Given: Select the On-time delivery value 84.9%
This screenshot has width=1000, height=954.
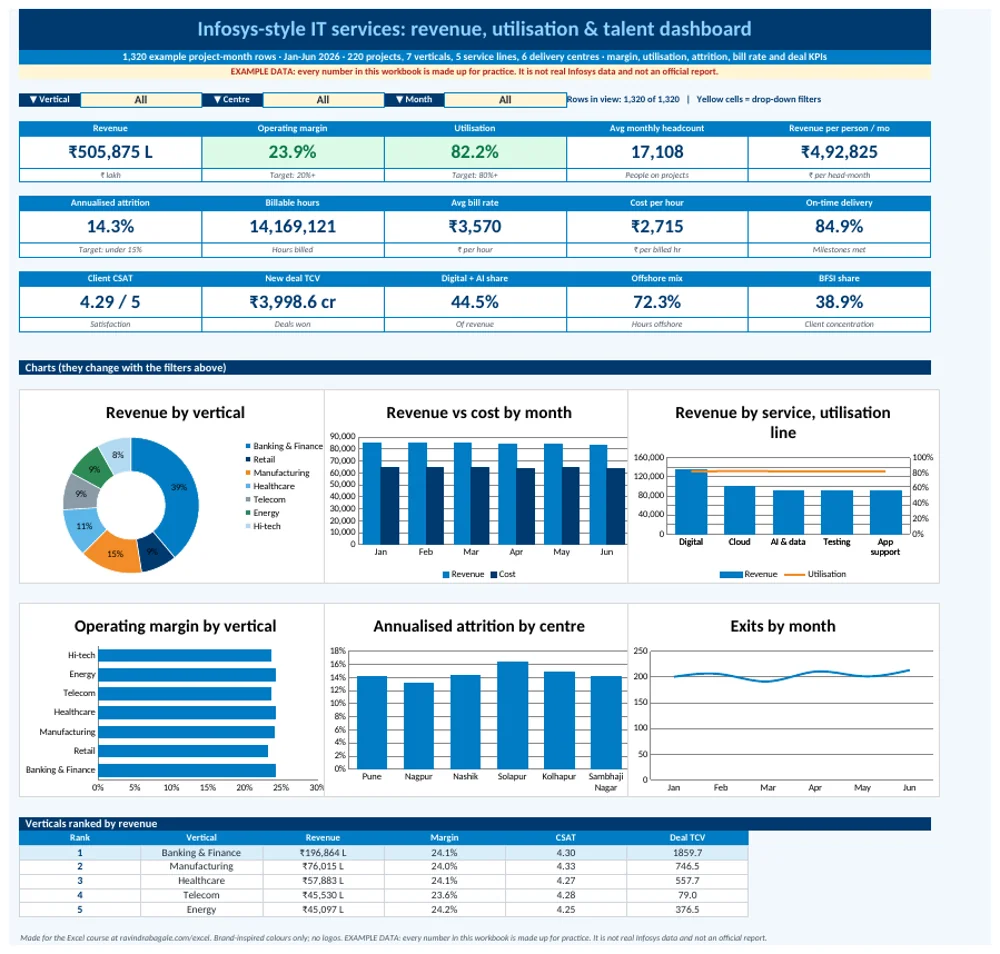Looking at the screenshot, I should 839,226.
